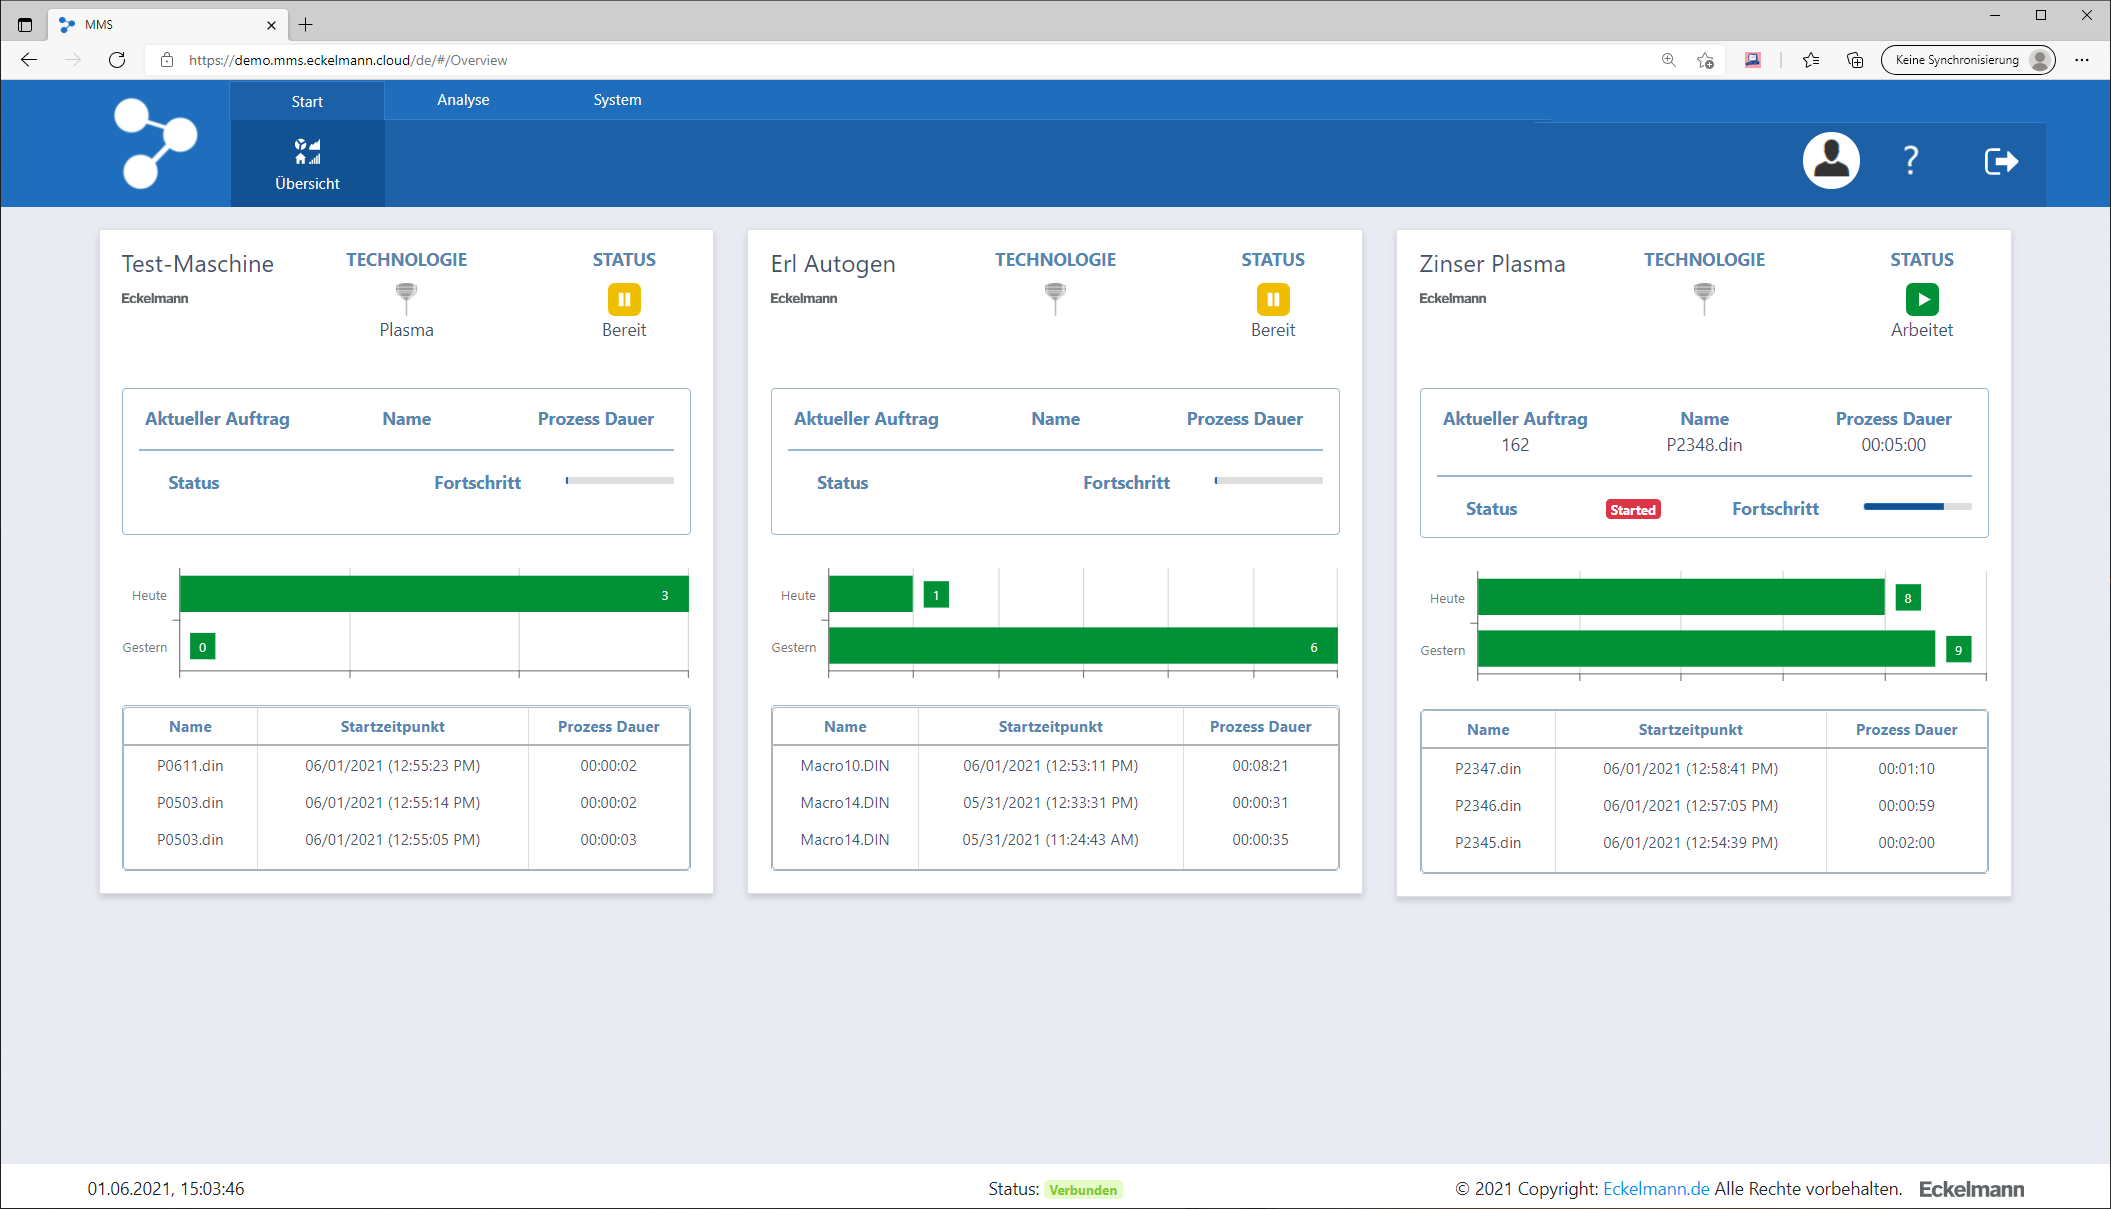Open the browser settings menu
The width and height of the screenshot is (2111, 1209).
tap(2082, 60)
